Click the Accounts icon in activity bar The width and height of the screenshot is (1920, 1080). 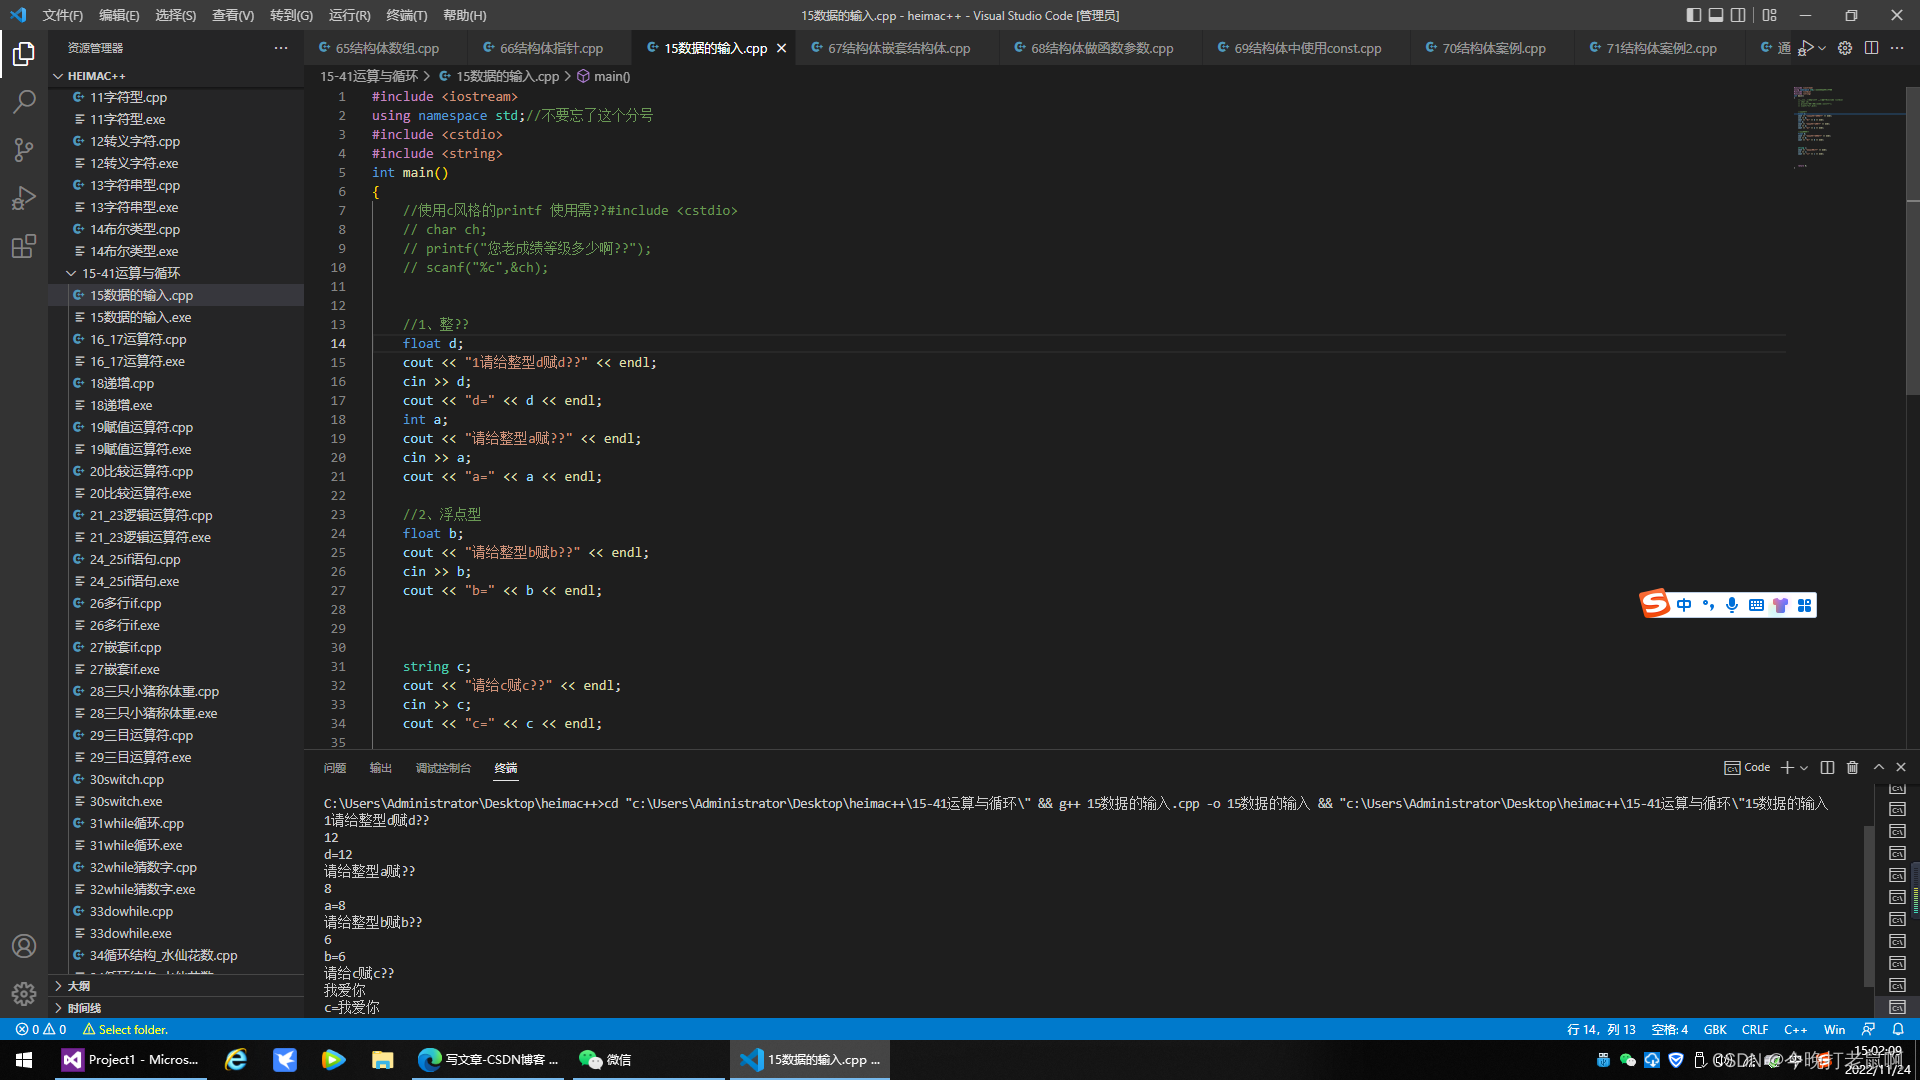tap(24, 946)
